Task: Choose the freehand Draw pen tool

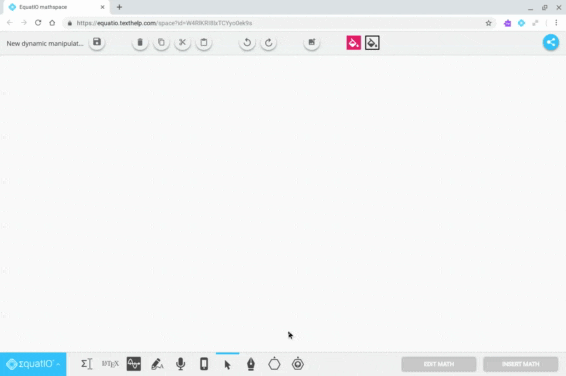Action: pyautogui.click(x=251, y=364)
